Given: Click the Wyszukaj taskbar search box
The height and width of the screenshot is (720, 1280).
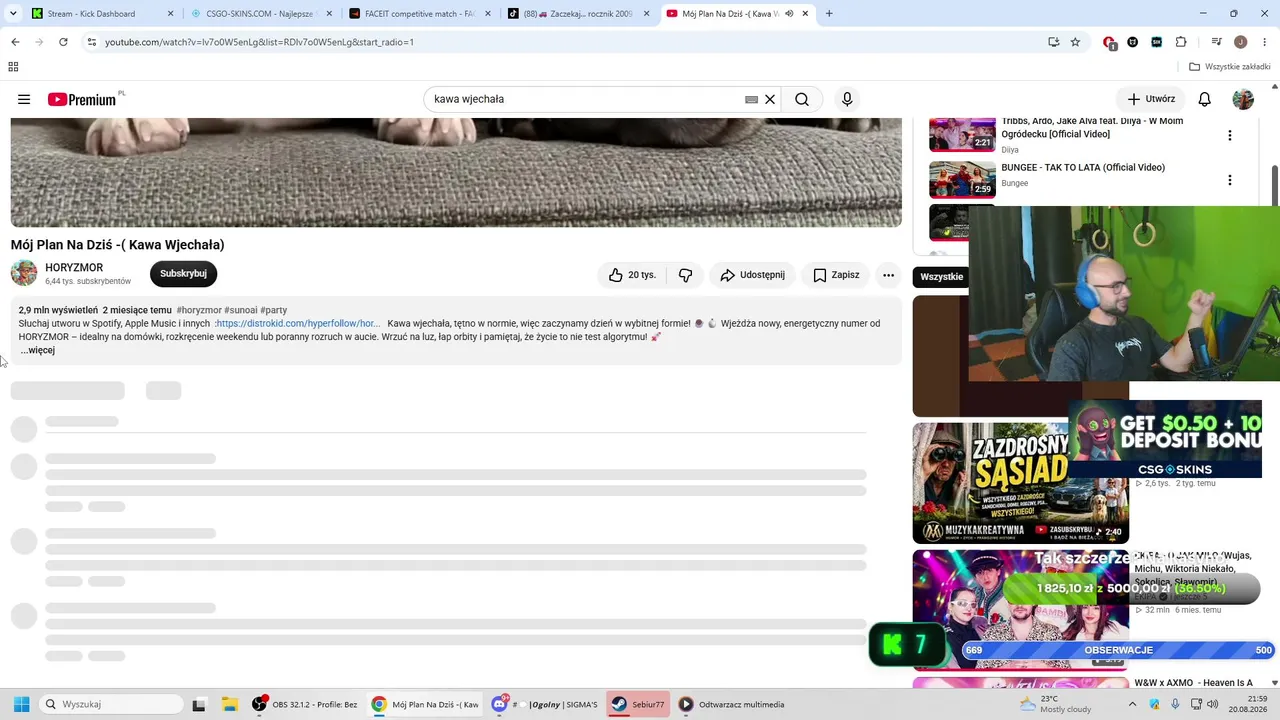Looking at the screenshot, I should tap(111, 704).
